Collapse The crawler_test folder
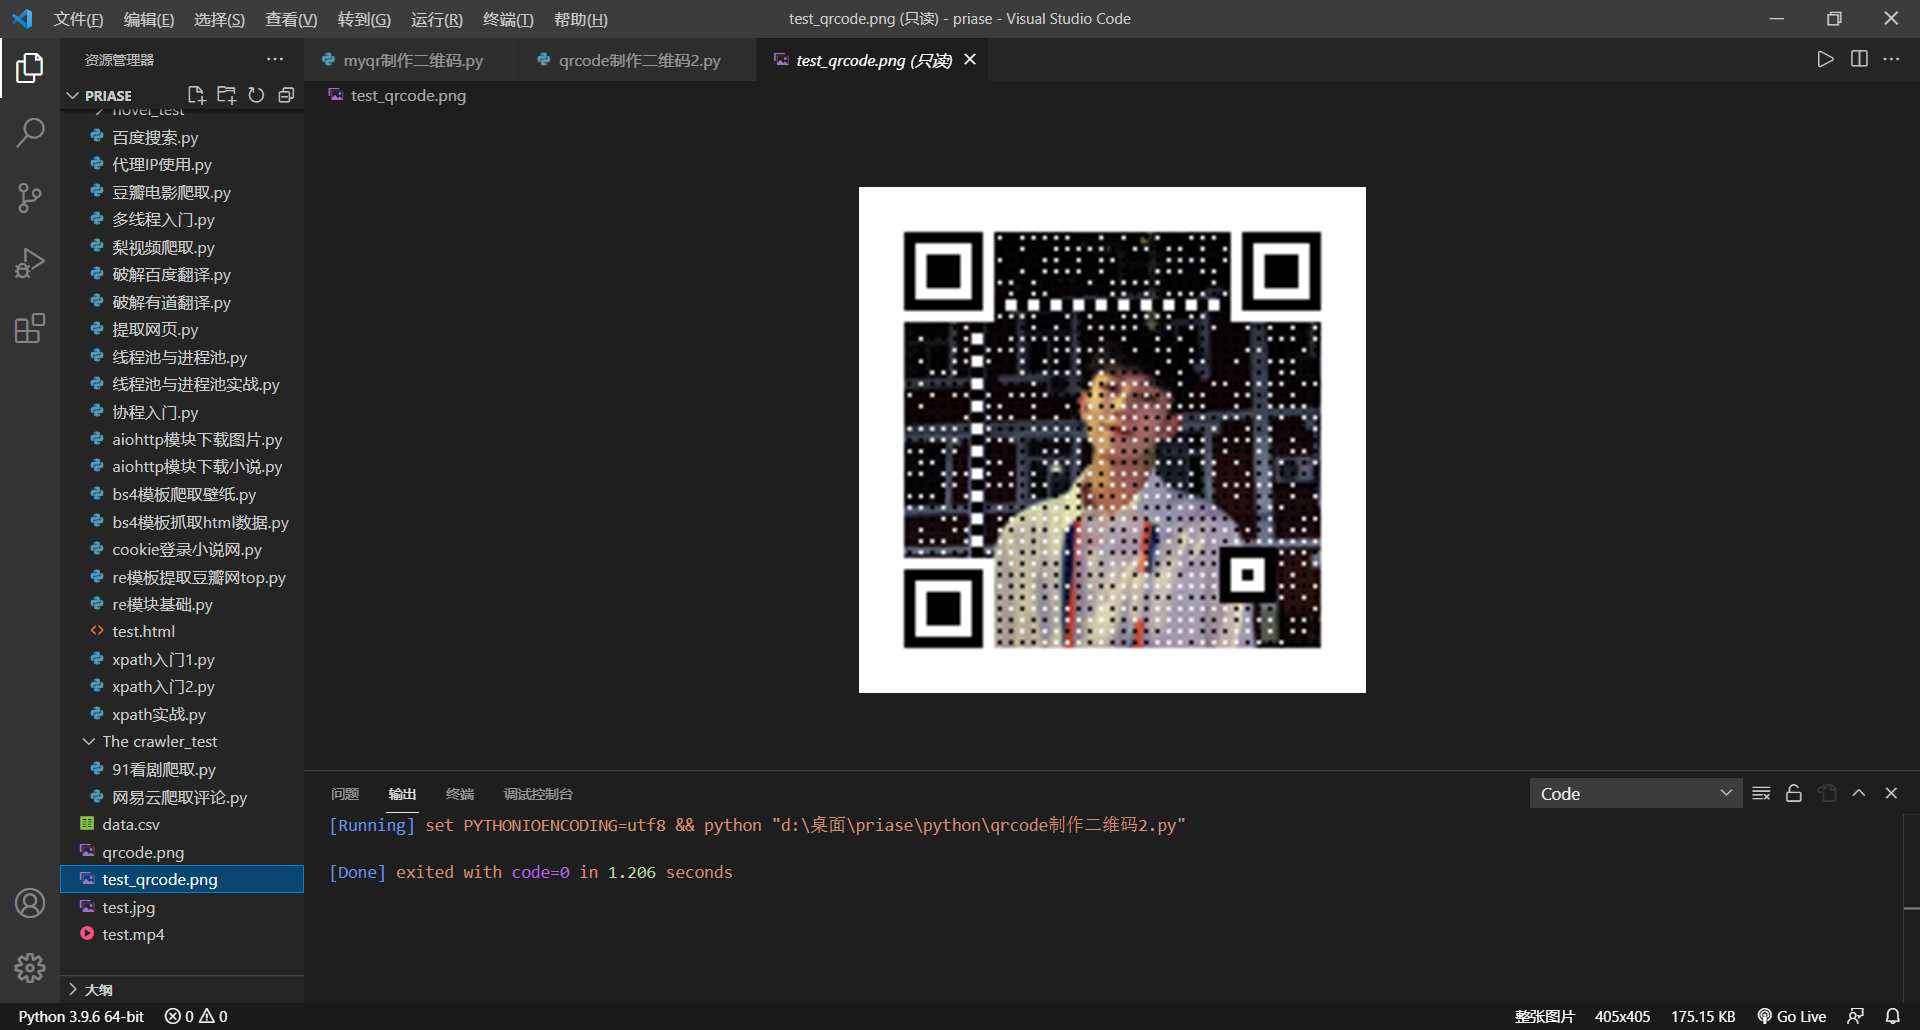Screen dimensions: 1920x1030 point(159,741)
